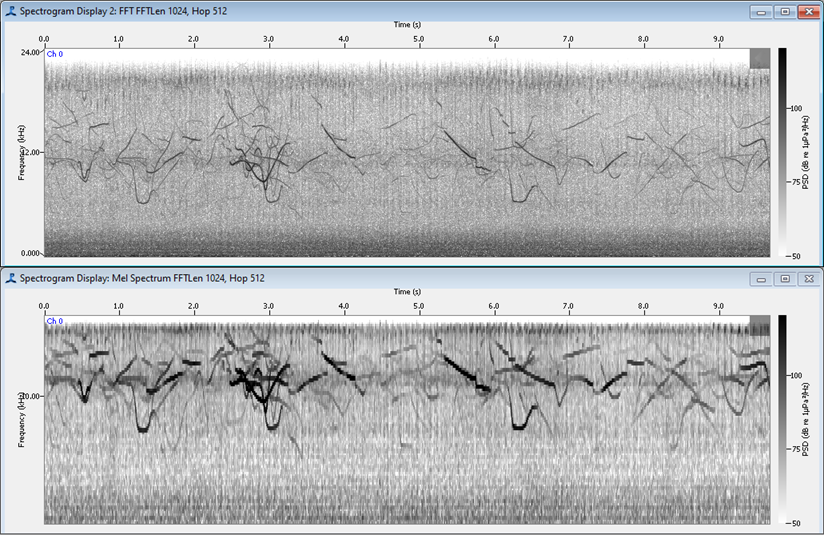Viewport: 824px width, 535px height.
Task: Click the app icon of Mel Spectrum window
Action: [x=9, y=277]
